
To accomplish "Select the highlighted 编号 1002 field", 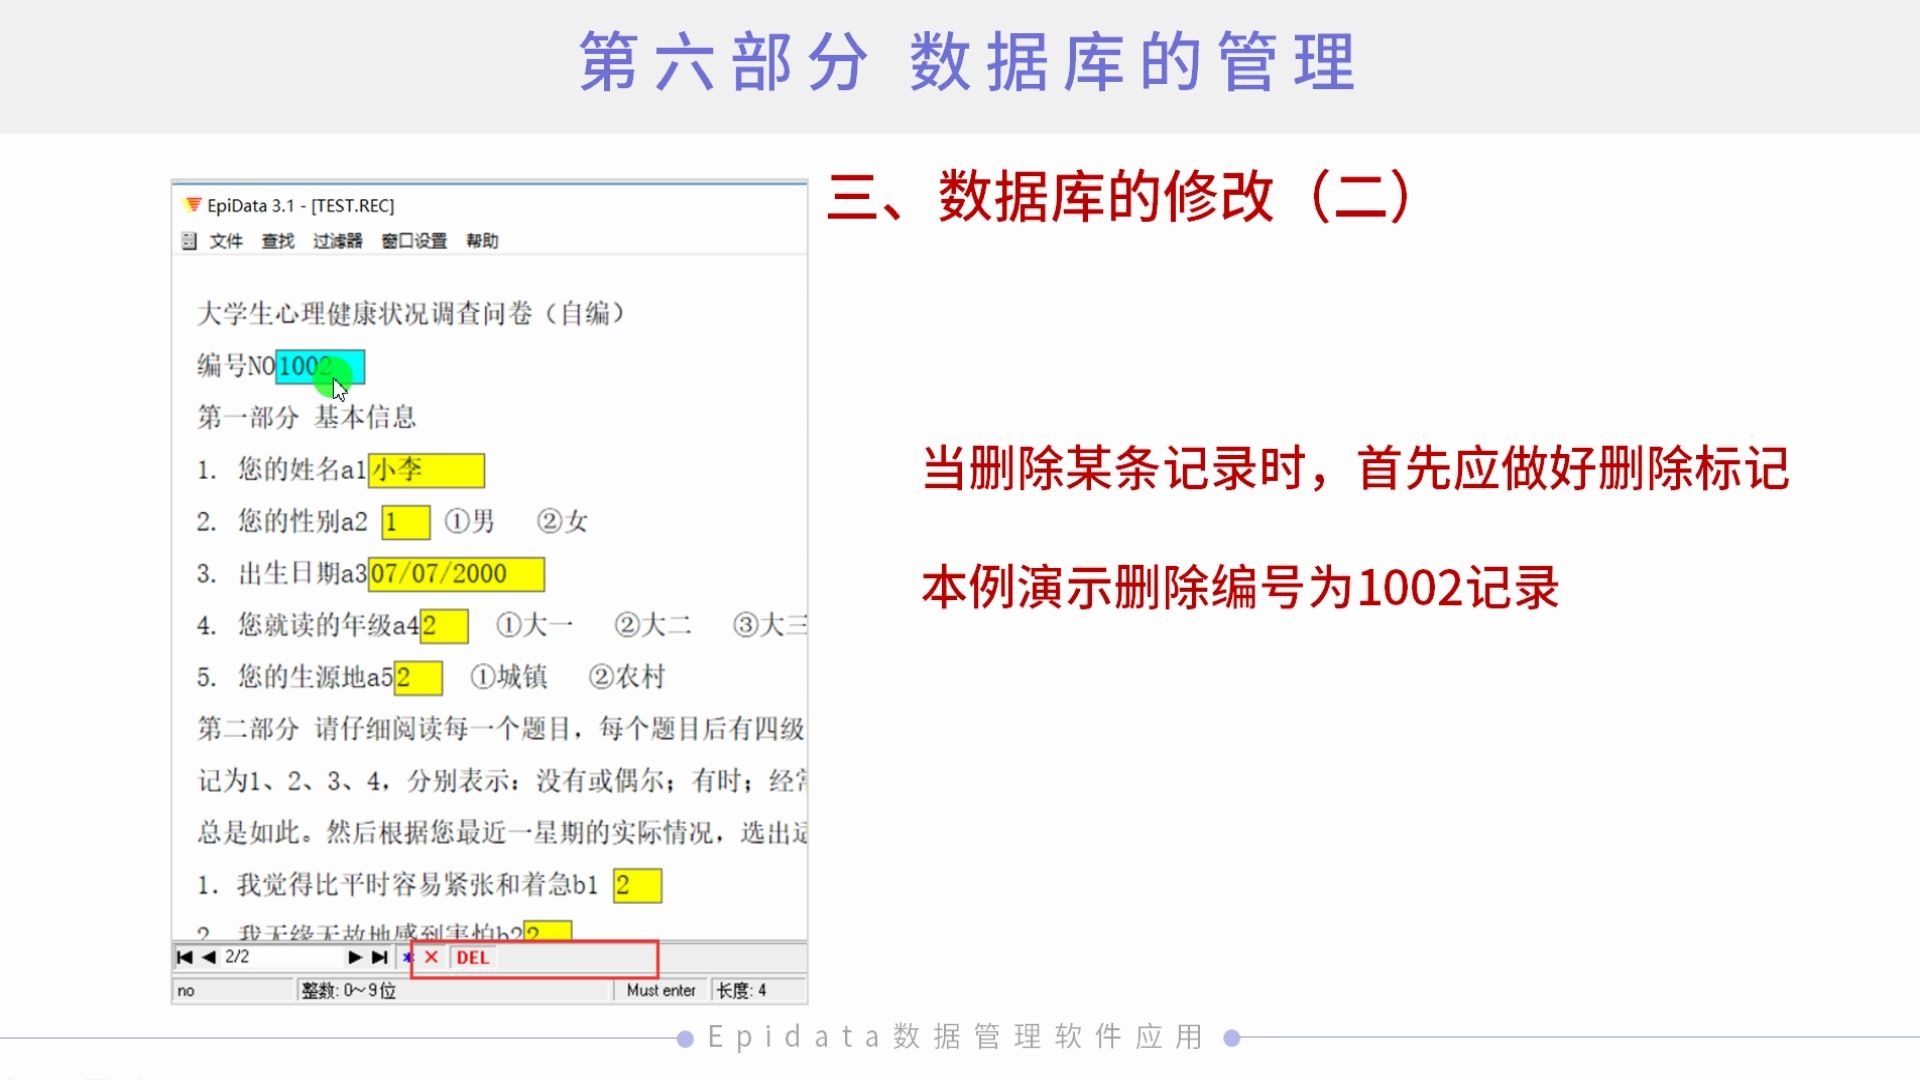I will point(320,367).
